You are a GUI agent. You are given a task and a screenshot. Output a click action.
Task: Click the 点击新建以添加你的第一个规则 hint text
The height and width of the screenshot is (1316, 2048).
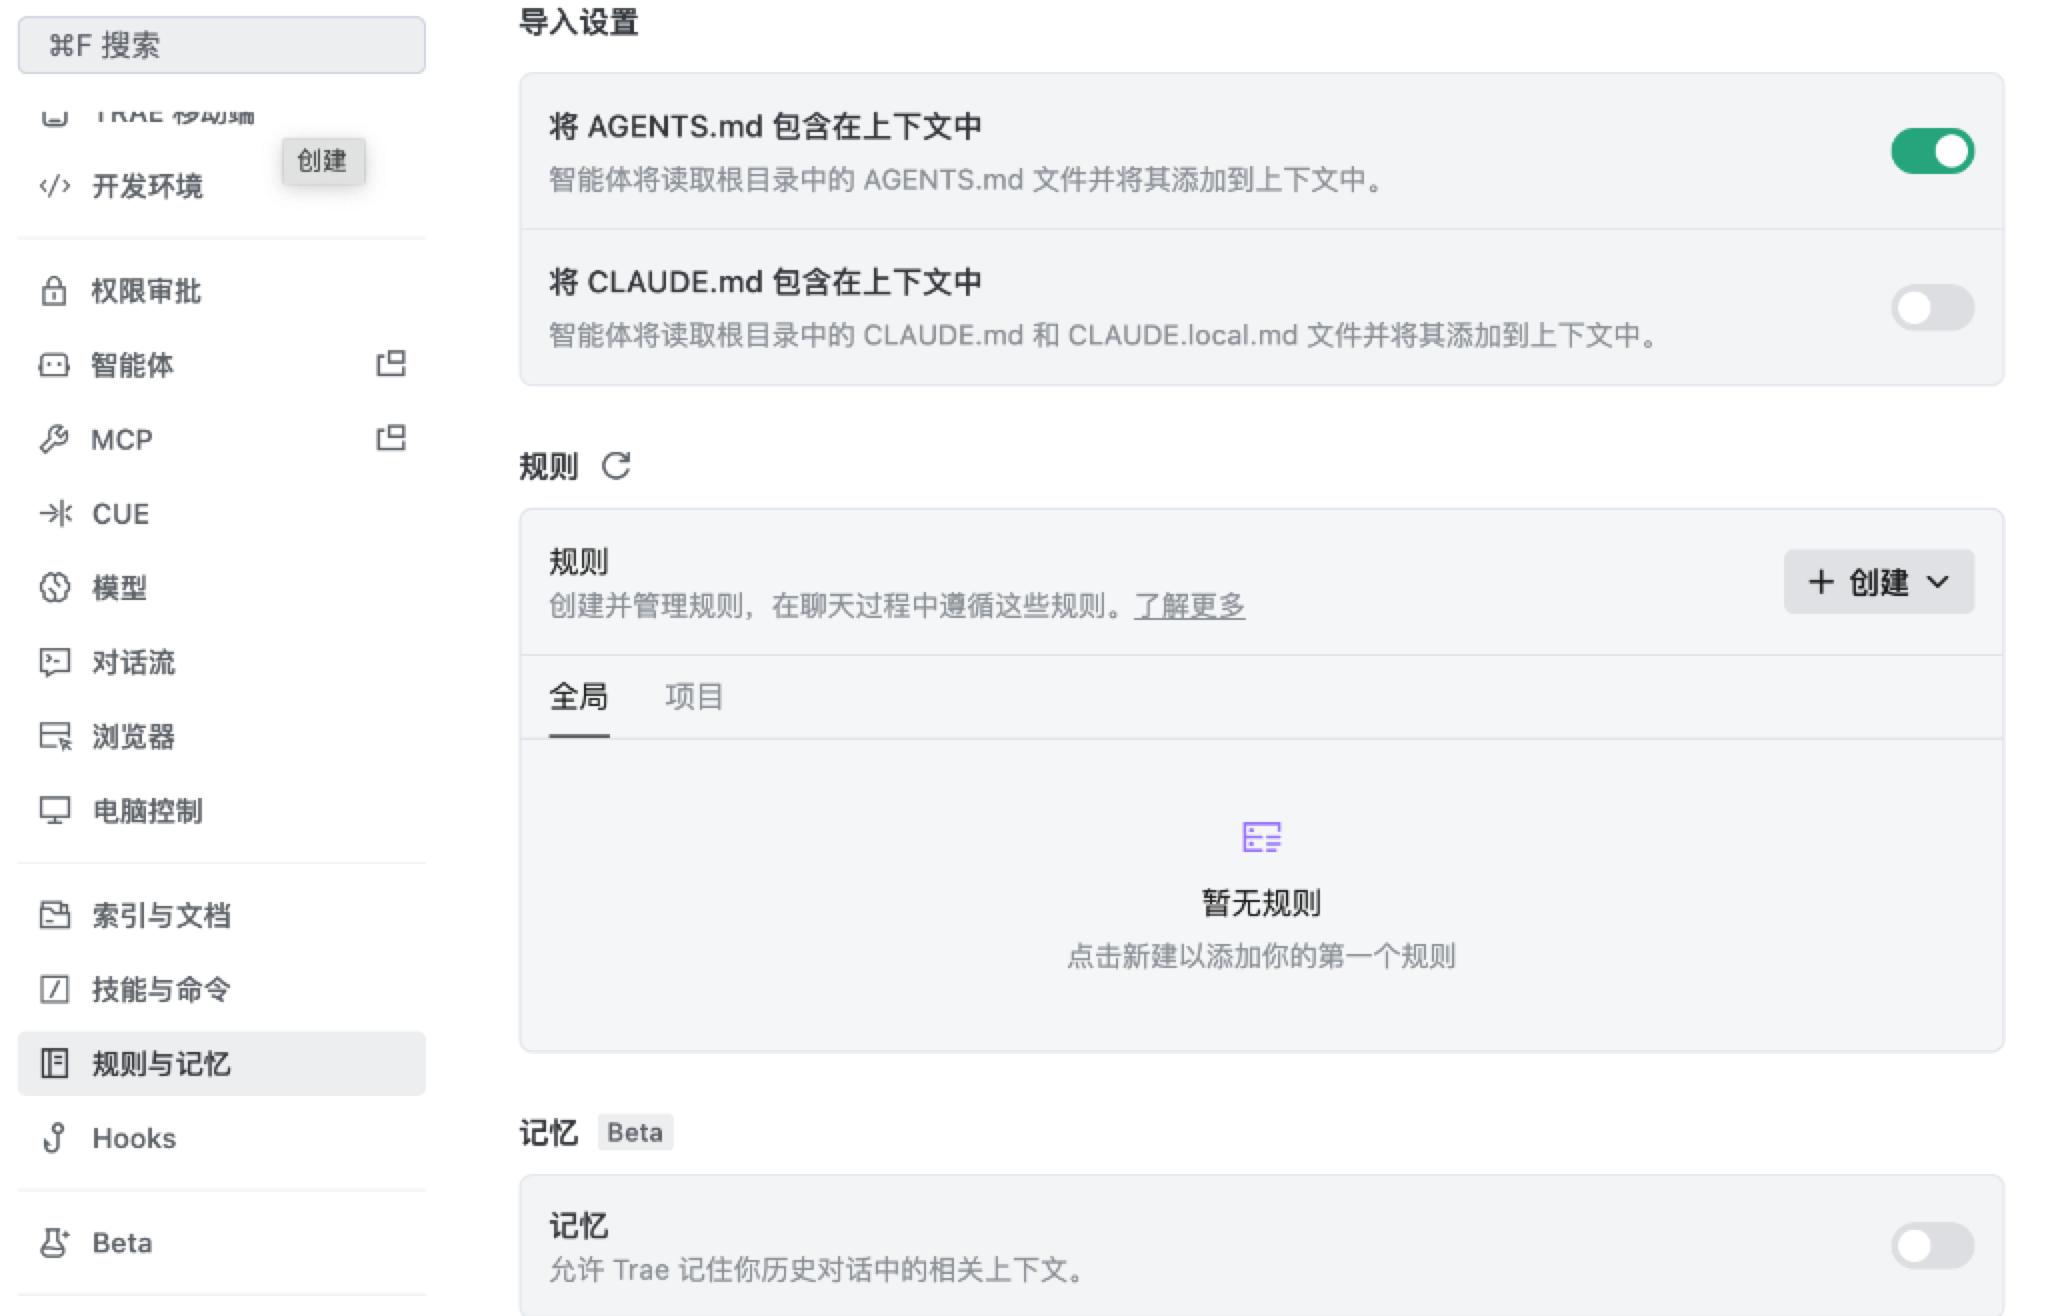(1261, 956)
